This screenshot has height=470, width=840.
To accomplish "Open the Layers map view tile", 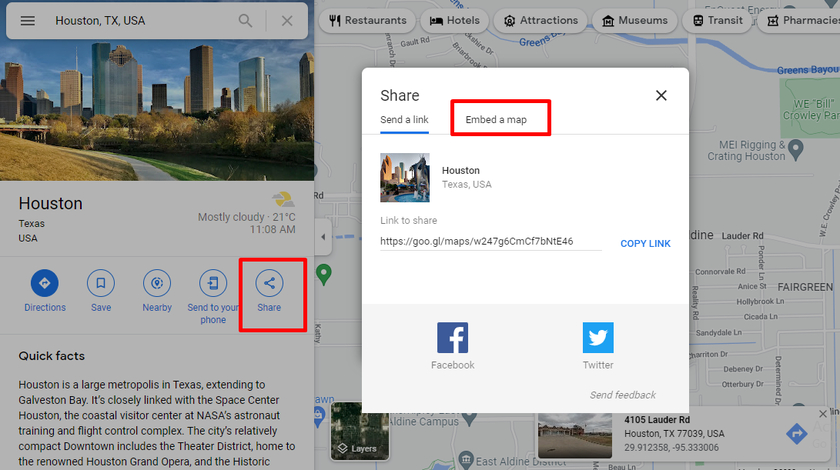I will click(359, 431).
